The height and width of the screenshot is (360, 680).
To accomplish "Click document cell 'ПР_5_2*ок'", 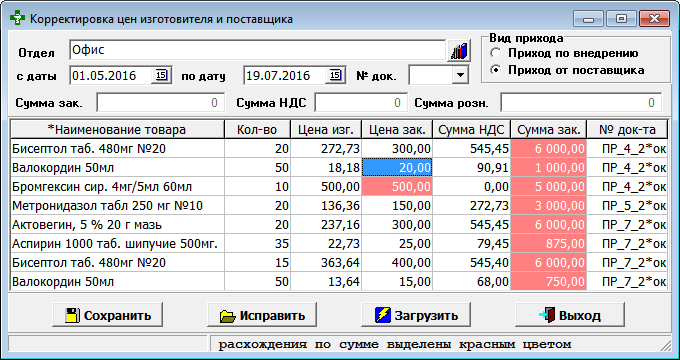I will [627, 205].
